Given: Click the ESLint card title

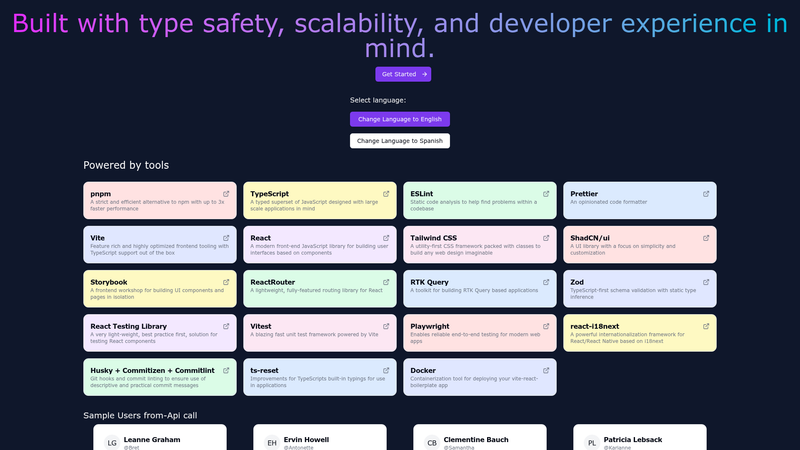Looking at the screenshot, I should 421,194.
